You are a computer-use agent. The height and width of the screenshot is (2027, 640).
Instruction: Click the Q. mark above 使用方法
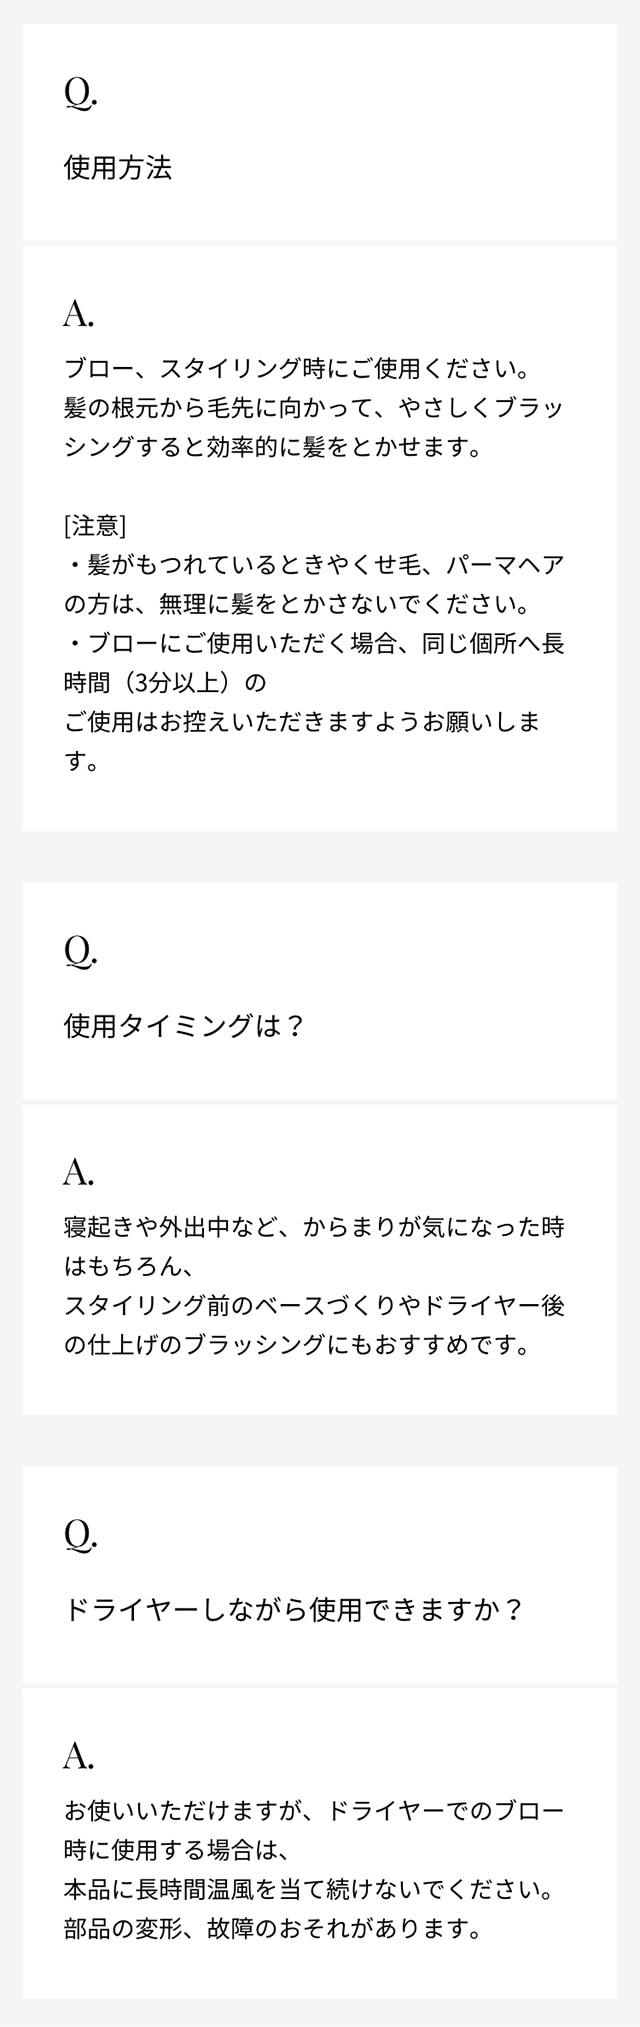coord(80,92)
